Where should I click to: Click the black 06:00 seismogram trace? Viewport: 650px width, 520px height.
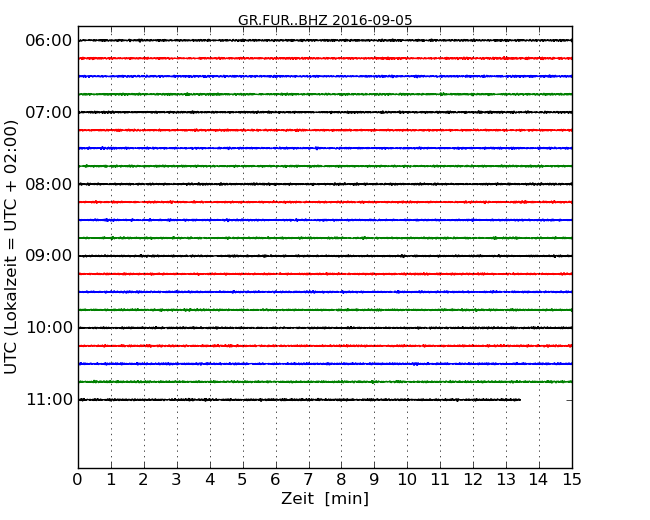coord(325,40)
